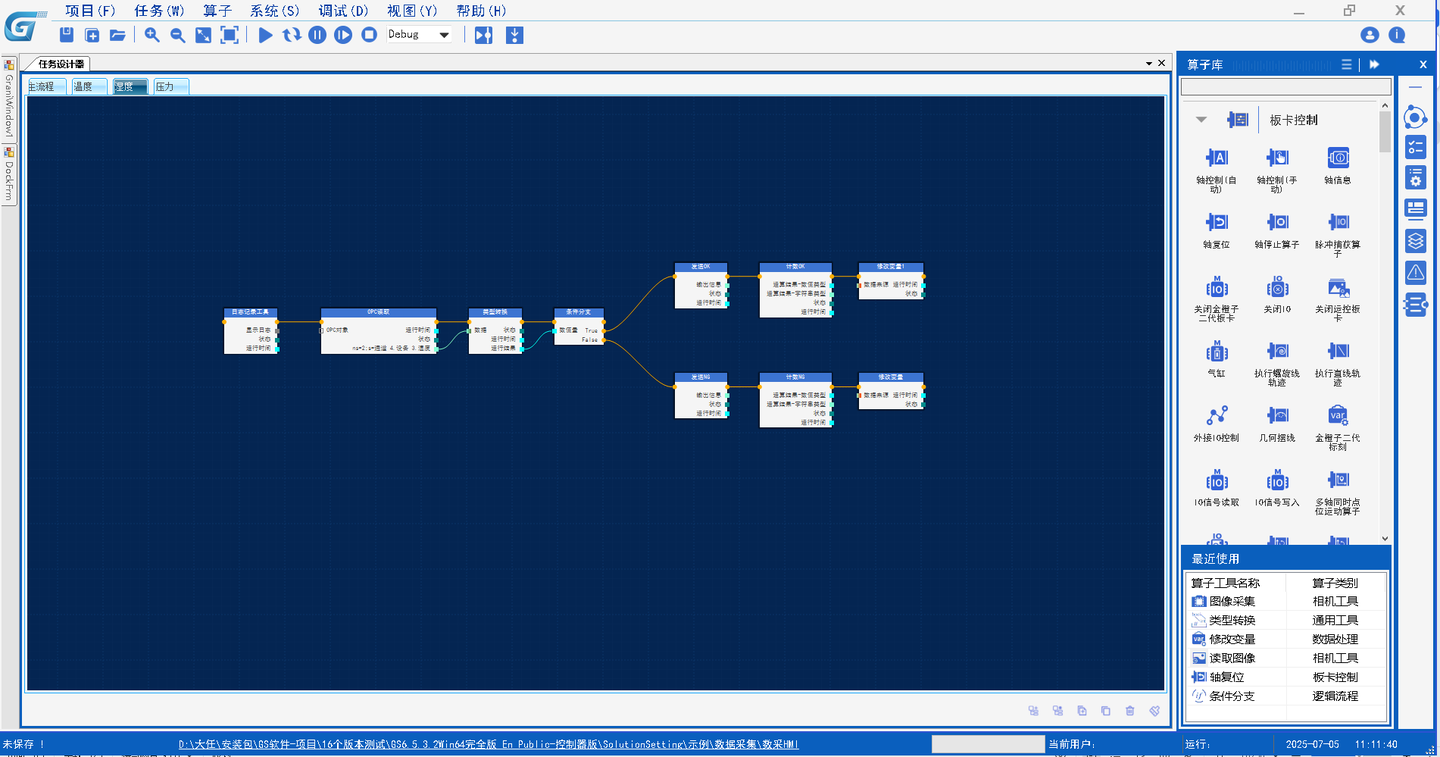The width and height of the screenshot is (1440, 757).
Task: Zoom out of the task canvas
Action: click(x=177, y=35)
